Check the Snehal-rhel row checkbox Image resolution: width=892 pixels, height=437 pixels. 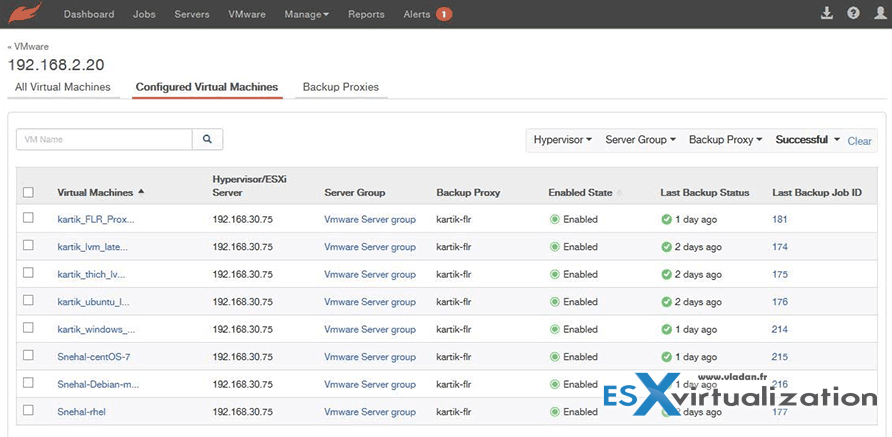pyautogui.click(x=28, y=410)
